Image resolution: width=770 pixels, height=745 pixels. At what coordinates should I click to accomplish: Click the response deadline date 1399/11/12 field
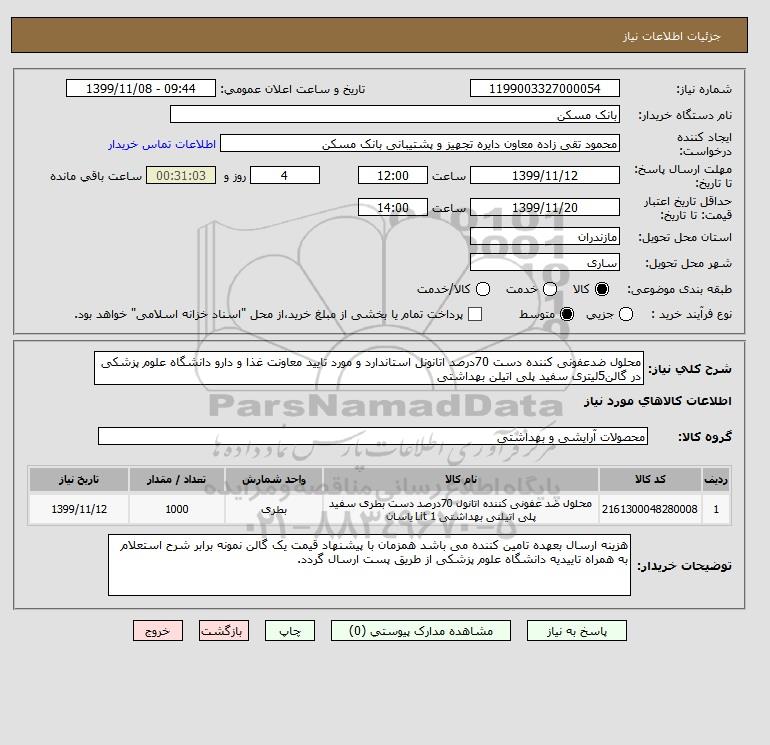[545, 175]
